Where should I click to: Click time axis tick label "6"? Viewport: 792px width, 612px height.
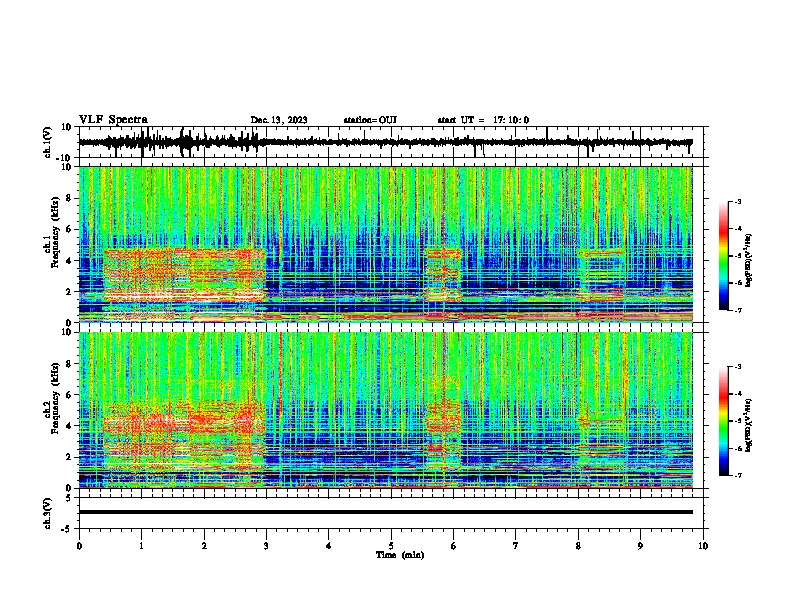click(x=453, y=546)
